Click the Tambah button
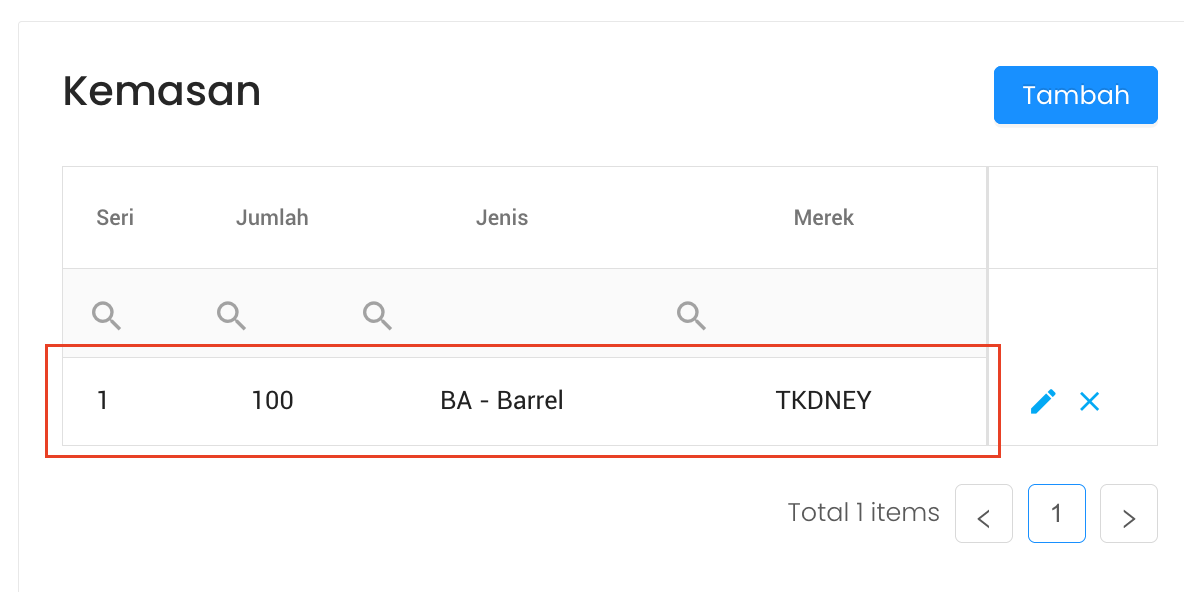1184x592 pixels. tap(1075, 95)
